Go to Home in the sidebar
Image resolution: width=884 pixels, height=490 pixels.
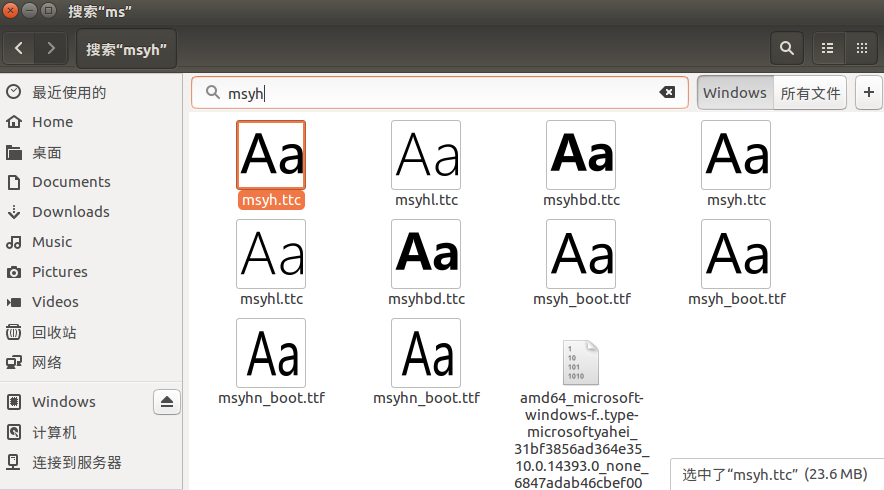(91, 122)
